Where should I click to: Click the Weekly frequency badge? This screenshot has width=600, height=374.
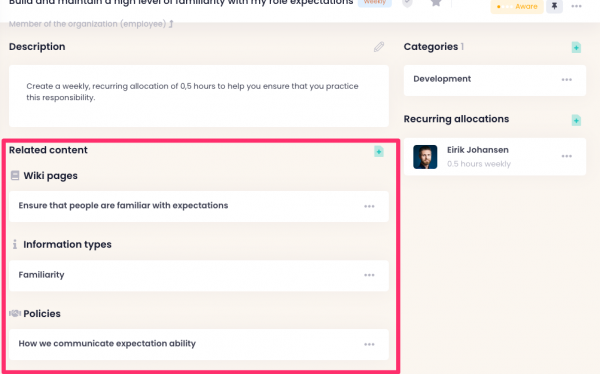pyautogui.click(x=375, y=2)
